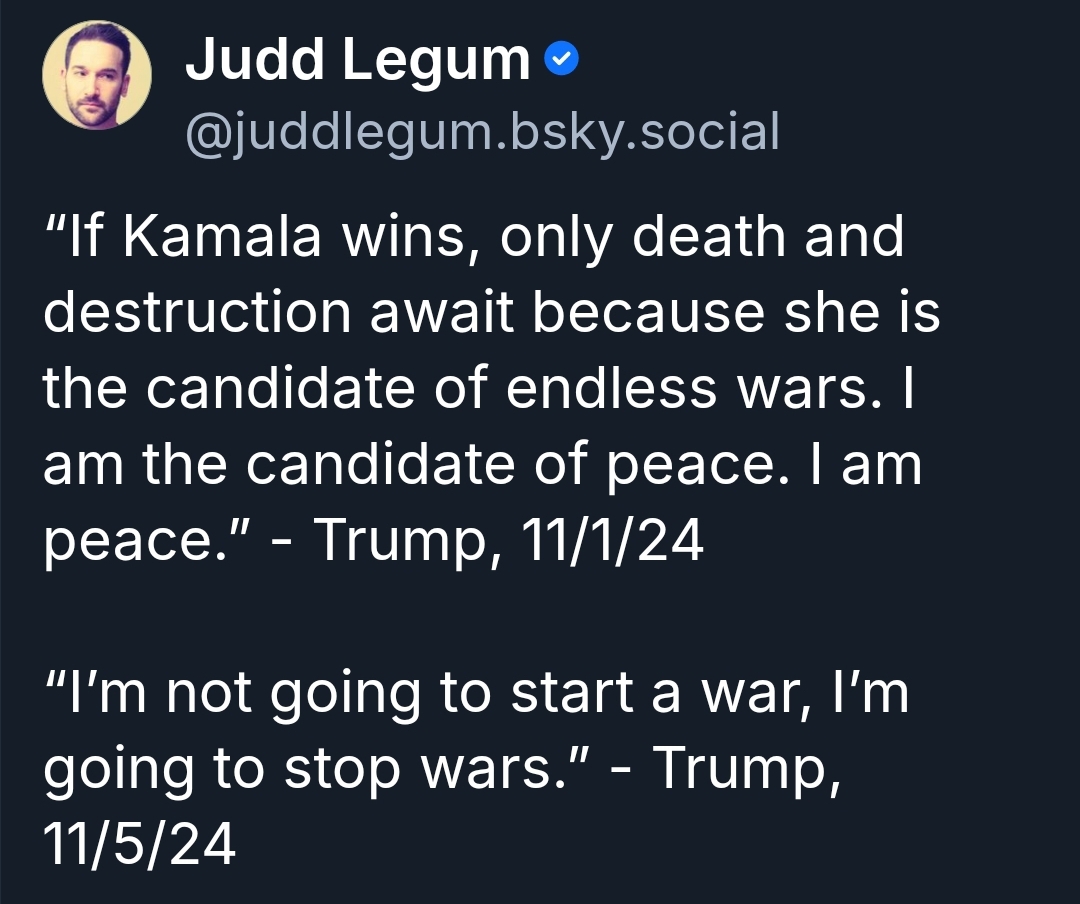
Task: Click the word "destruction" in the post
Action: tap(197, 313)
